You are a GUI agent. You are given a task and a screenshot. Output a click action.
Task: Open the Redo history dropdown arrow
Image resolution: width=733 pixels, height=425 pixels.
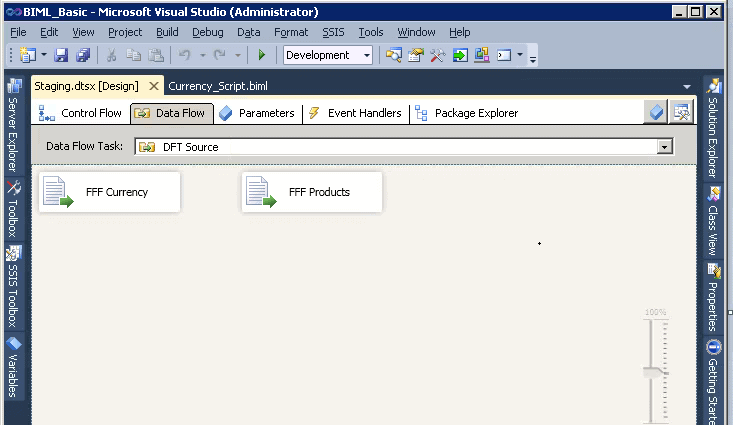point(237,55)
